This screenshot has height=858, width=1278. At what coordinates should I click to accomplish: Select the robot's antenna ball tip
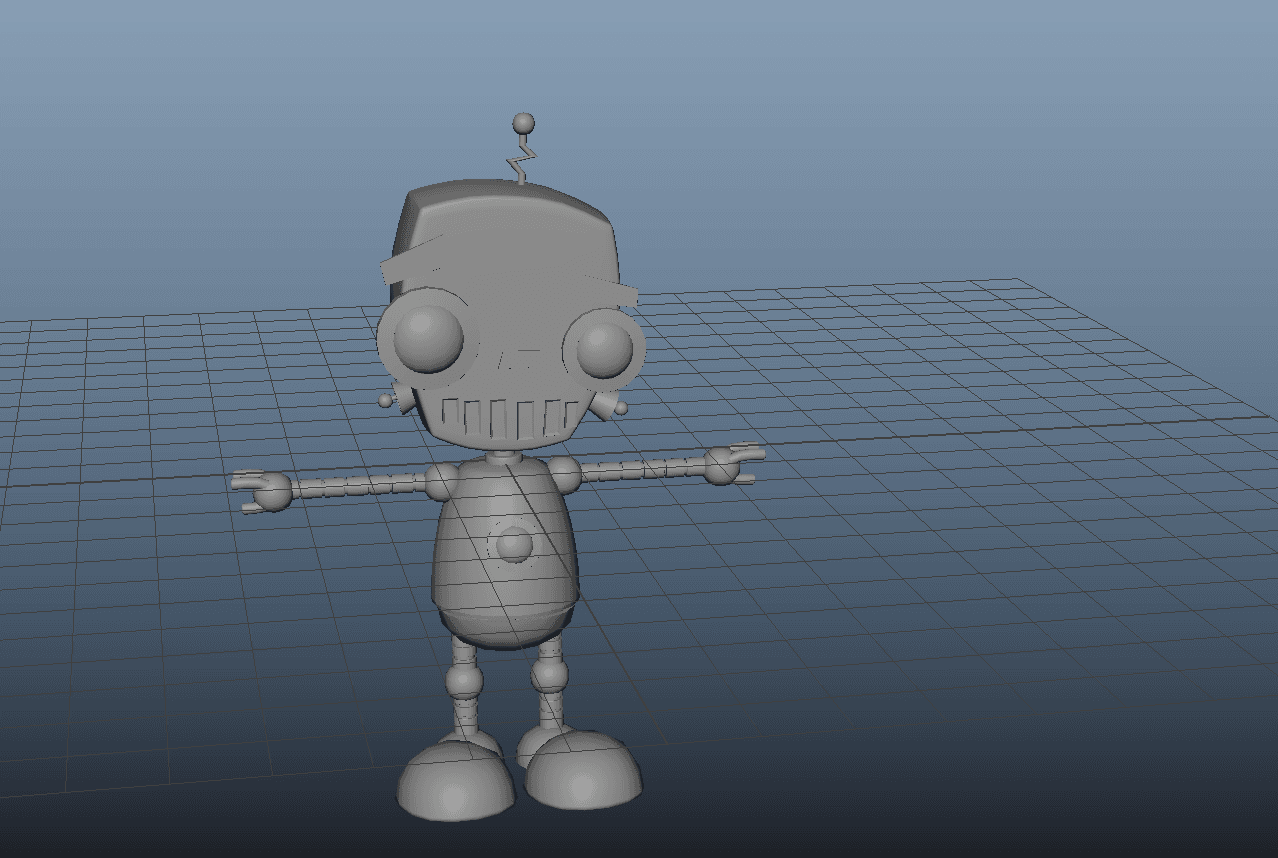pos(523,123)
